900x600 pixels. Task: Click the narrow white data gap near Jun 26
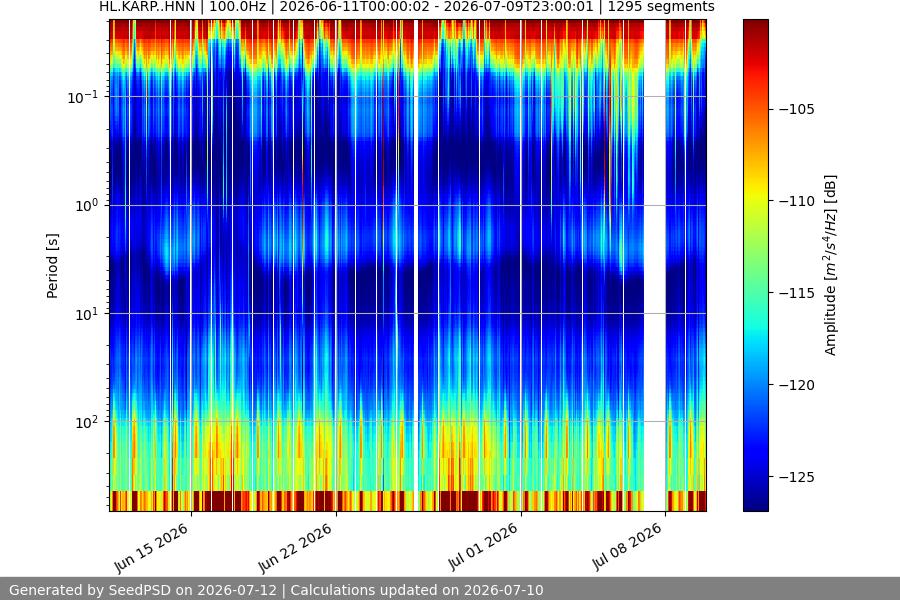(x=416, y=265)
